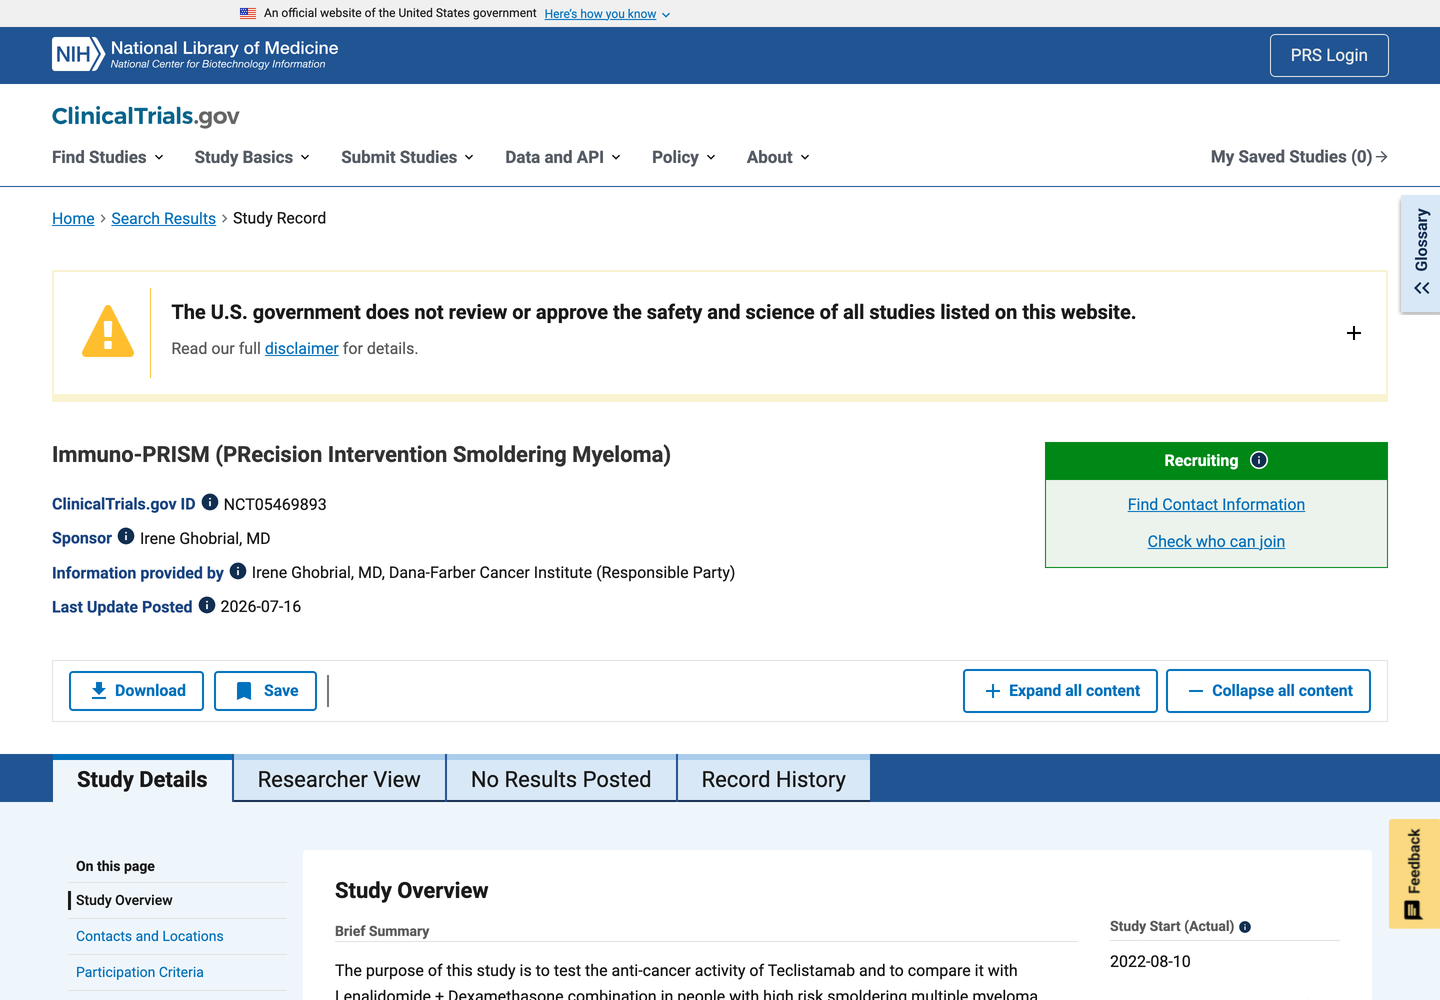The width and height of the screenshot is (1440, 1000).
Task: Click Collapse all content button
Action: pos(1268,691)
